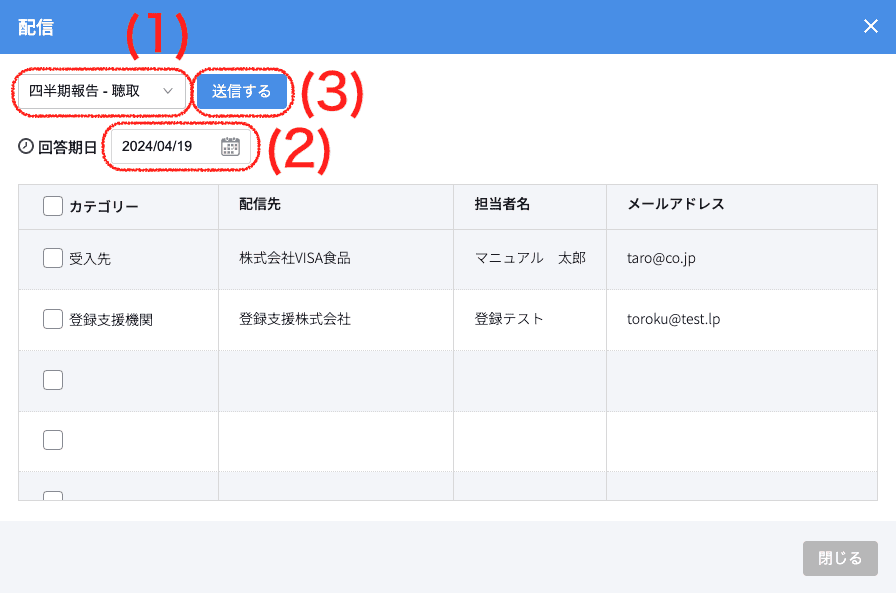Tick the second empty row checkbox
Image resolution: width=896 pixels, height=593 pixels.
53,440
